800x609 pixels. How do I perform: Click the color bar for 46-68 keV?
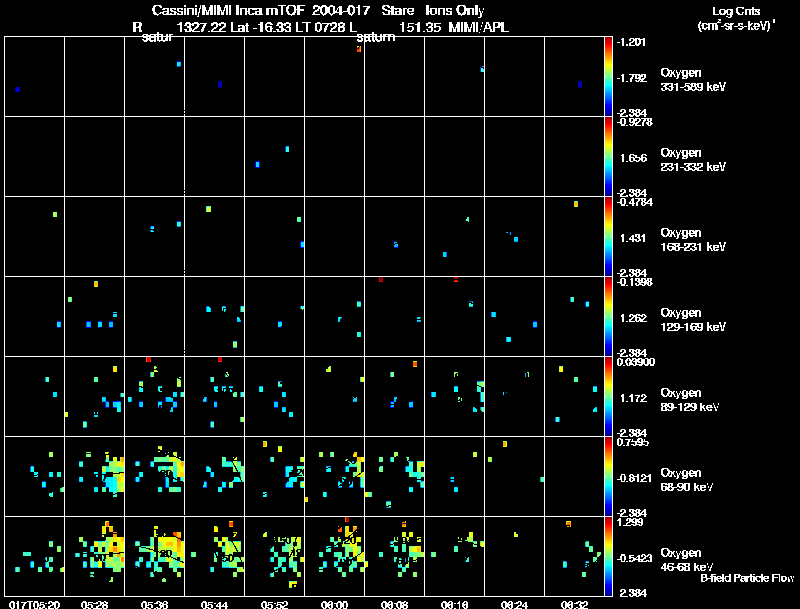(608, 557)
